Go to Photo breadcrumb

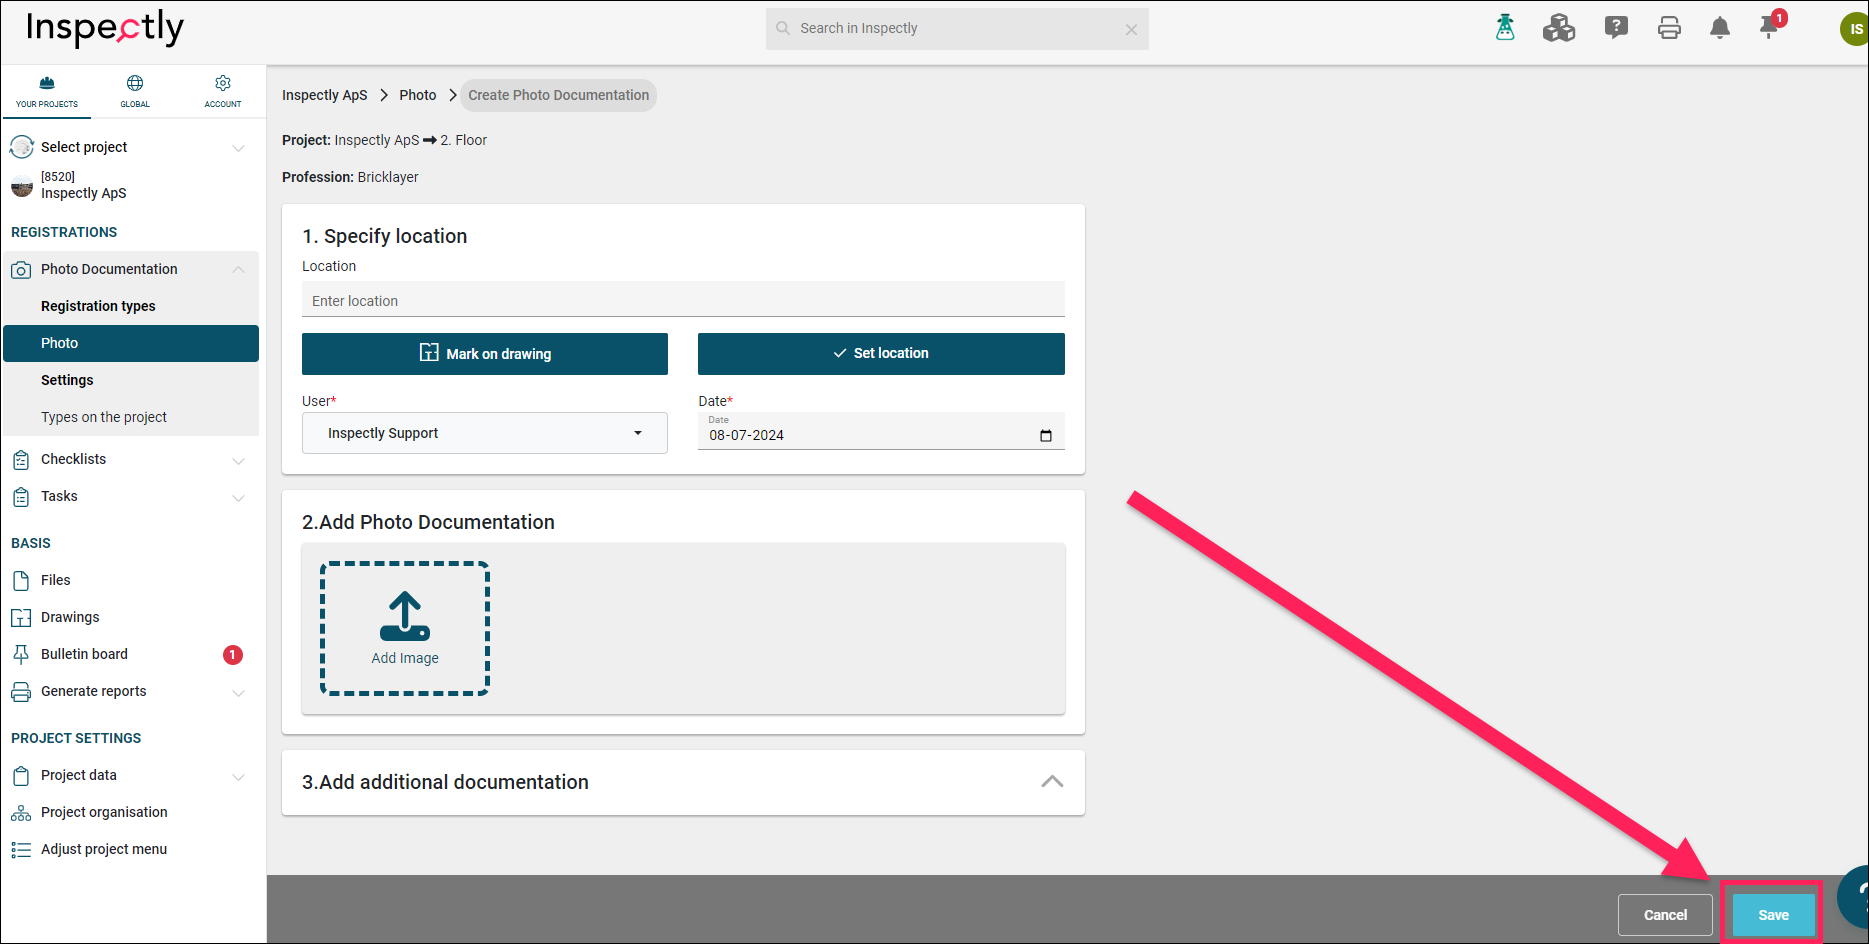click(x=418, y=95)
